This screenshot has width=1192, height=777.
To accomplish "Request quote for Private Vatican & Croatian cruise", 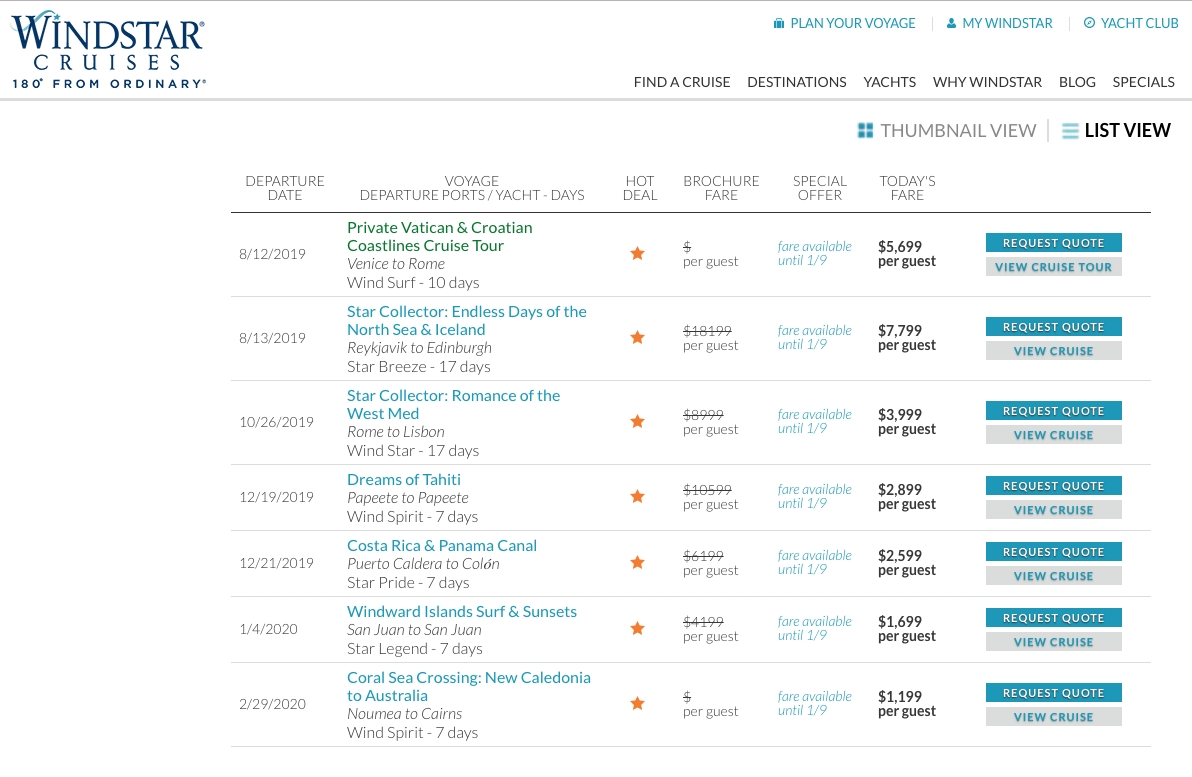I will 1054,243.
